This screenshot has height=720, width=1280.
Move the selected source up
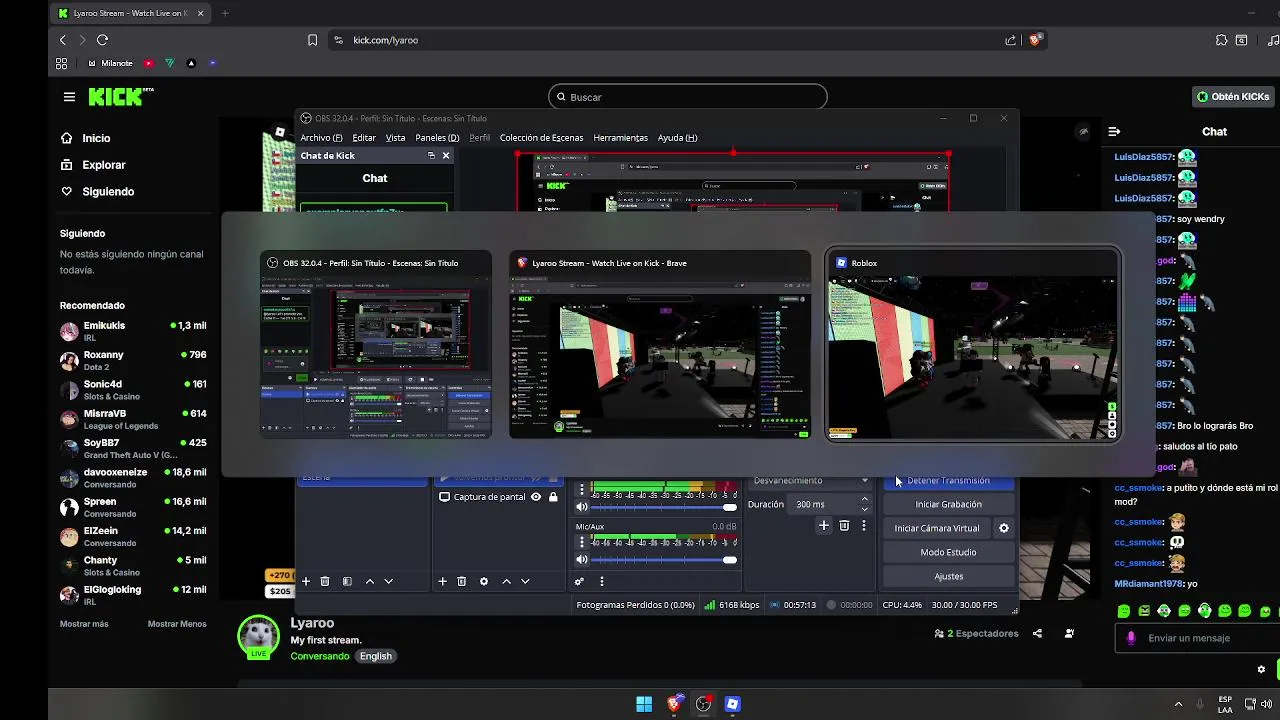(x=506, y=581)
